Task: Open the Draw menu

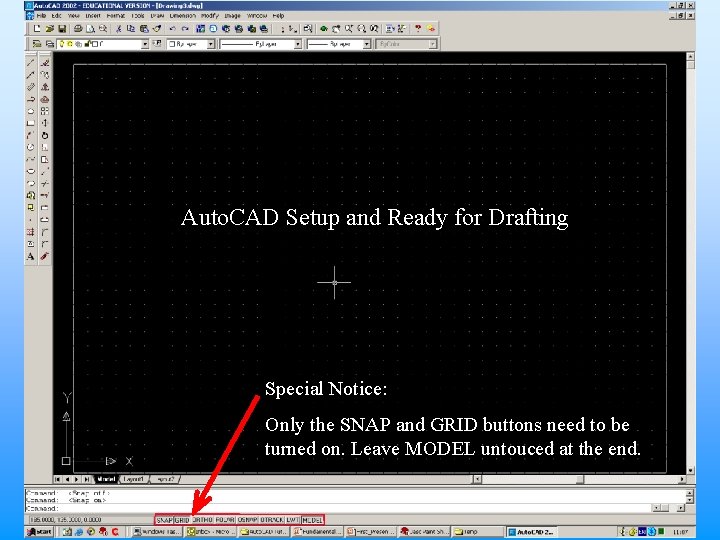Action: coord(157,16)
